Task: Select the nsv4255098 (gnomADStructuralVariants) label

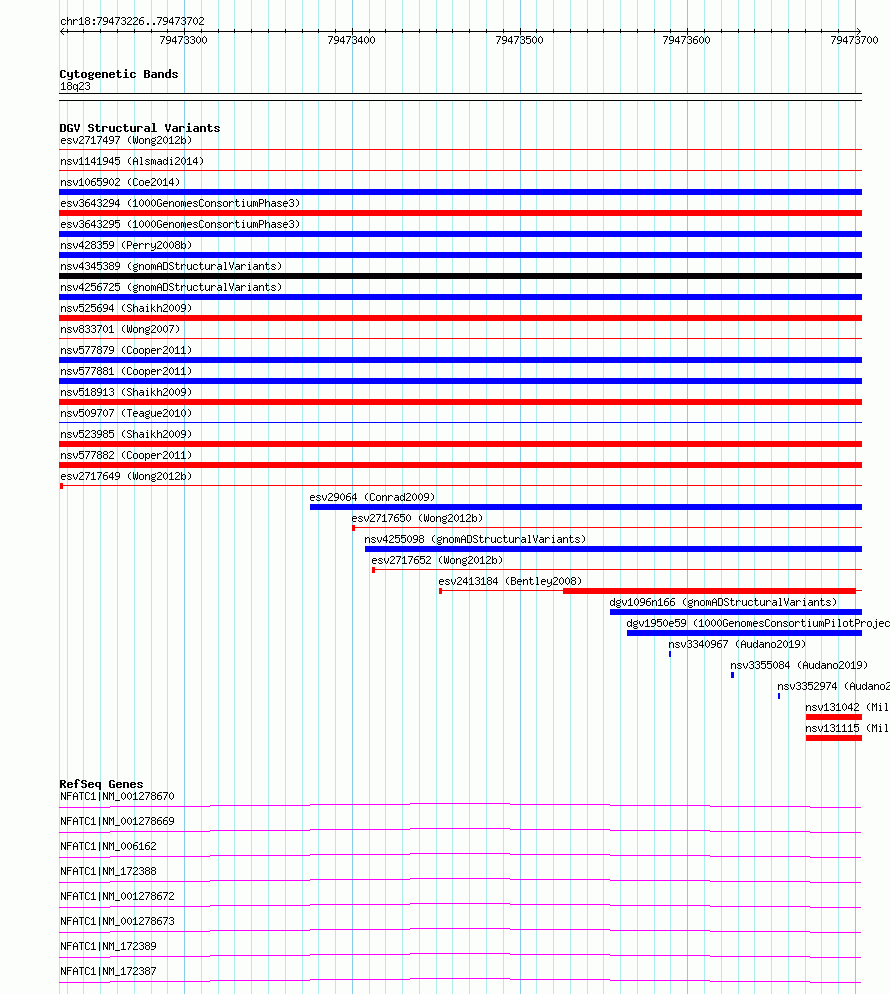Action: (475, 539)
